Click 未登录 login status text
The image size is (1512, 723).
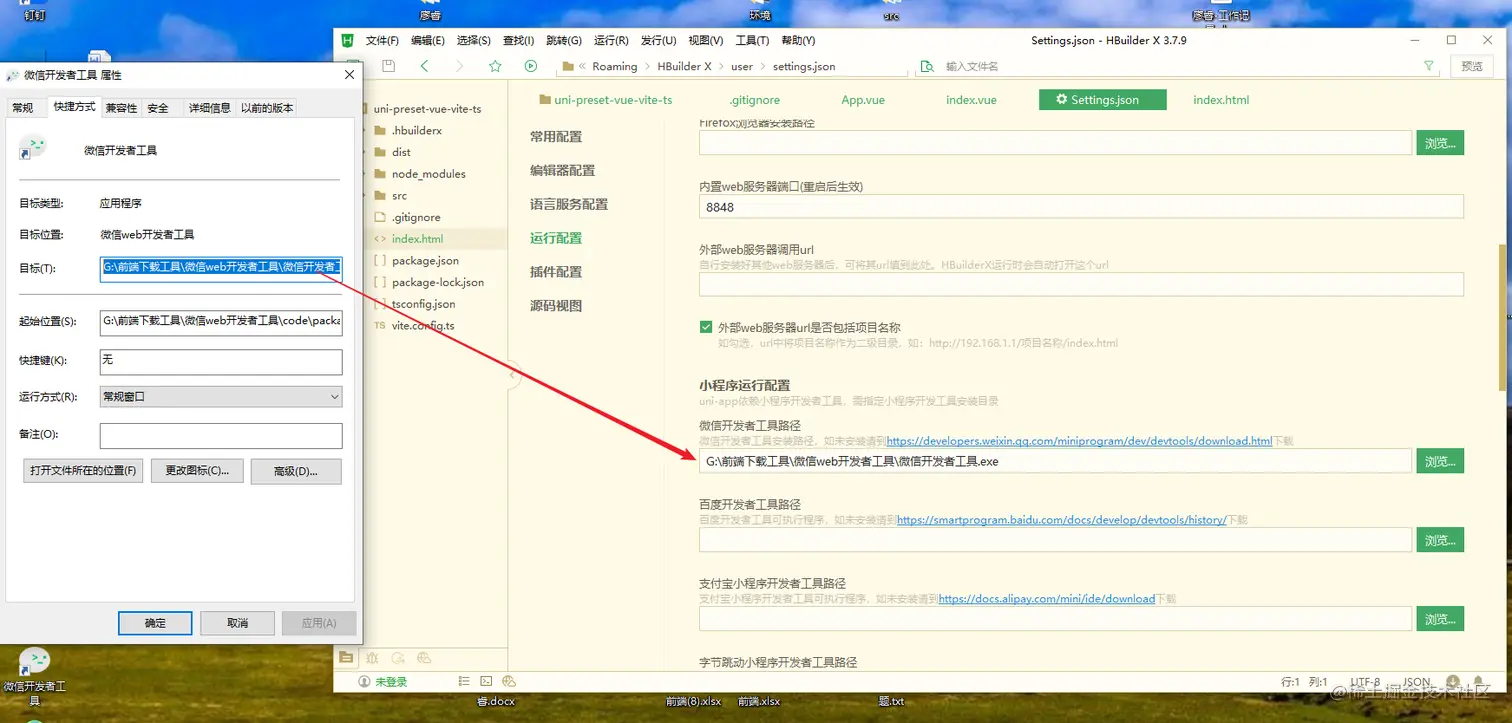click(391, 682)
